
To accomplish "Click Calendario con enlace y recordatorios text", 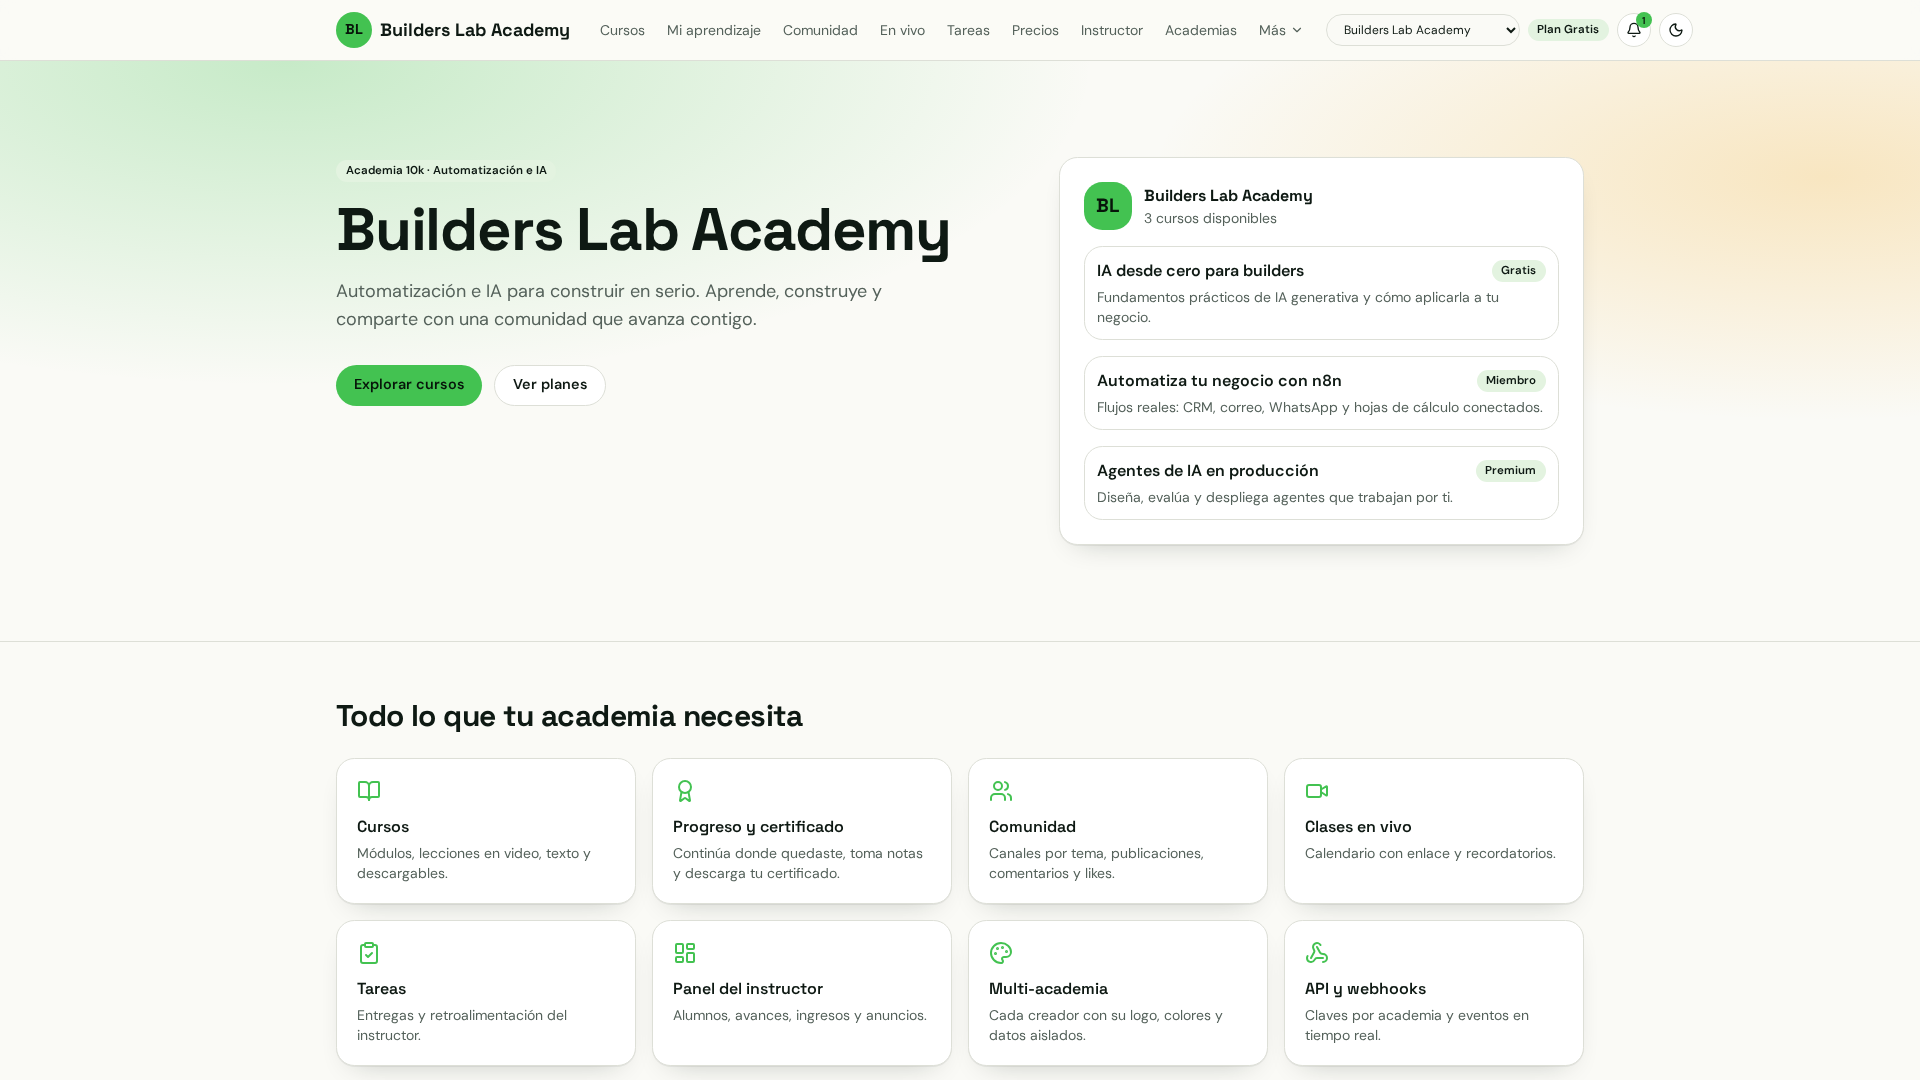I will click(x=1430, y=853).
